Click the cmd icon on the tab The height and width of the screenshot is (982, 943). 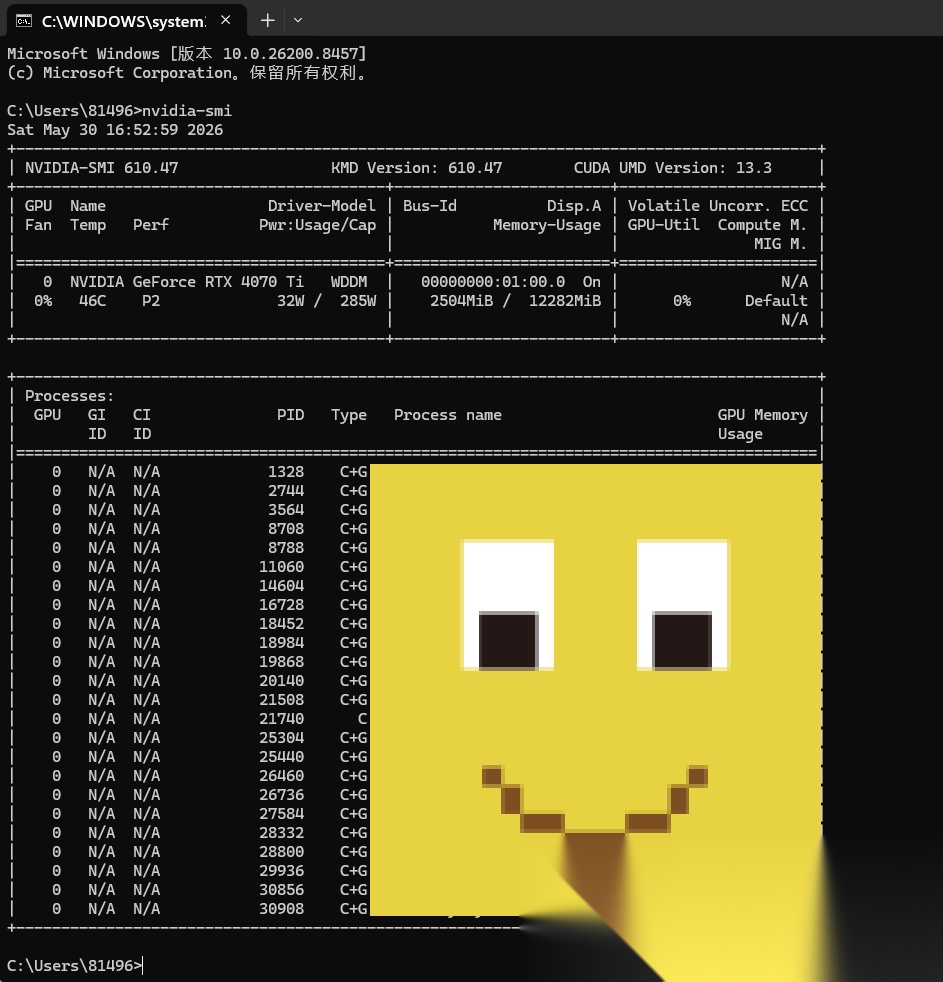pyautogui.click(x=24, y=21)
